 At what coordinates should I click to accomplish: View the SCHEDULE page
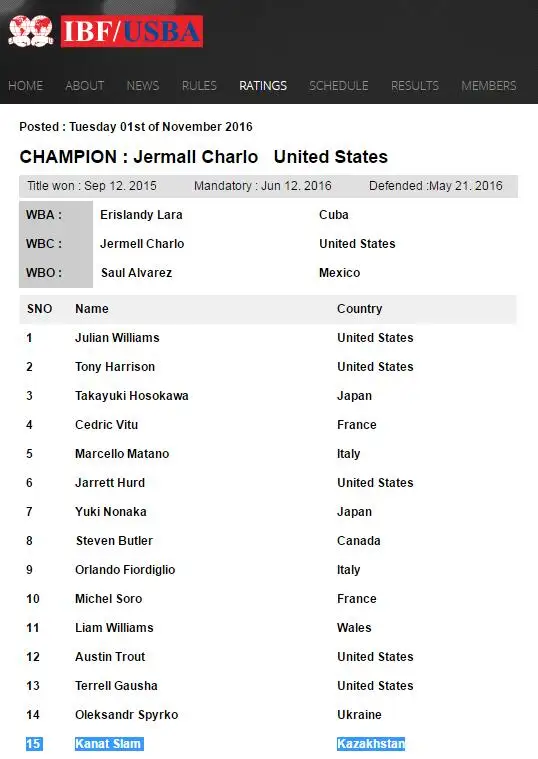[x=338, y=86]
